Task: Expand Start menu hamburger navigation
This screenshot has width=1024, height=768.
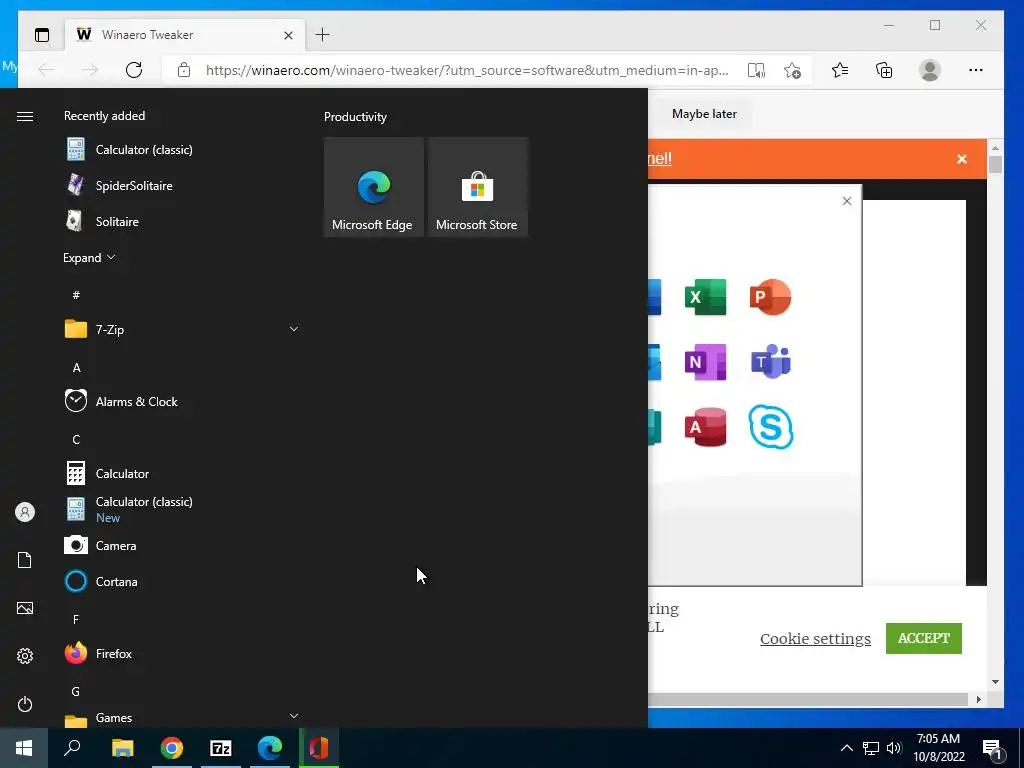Action: 25,116
